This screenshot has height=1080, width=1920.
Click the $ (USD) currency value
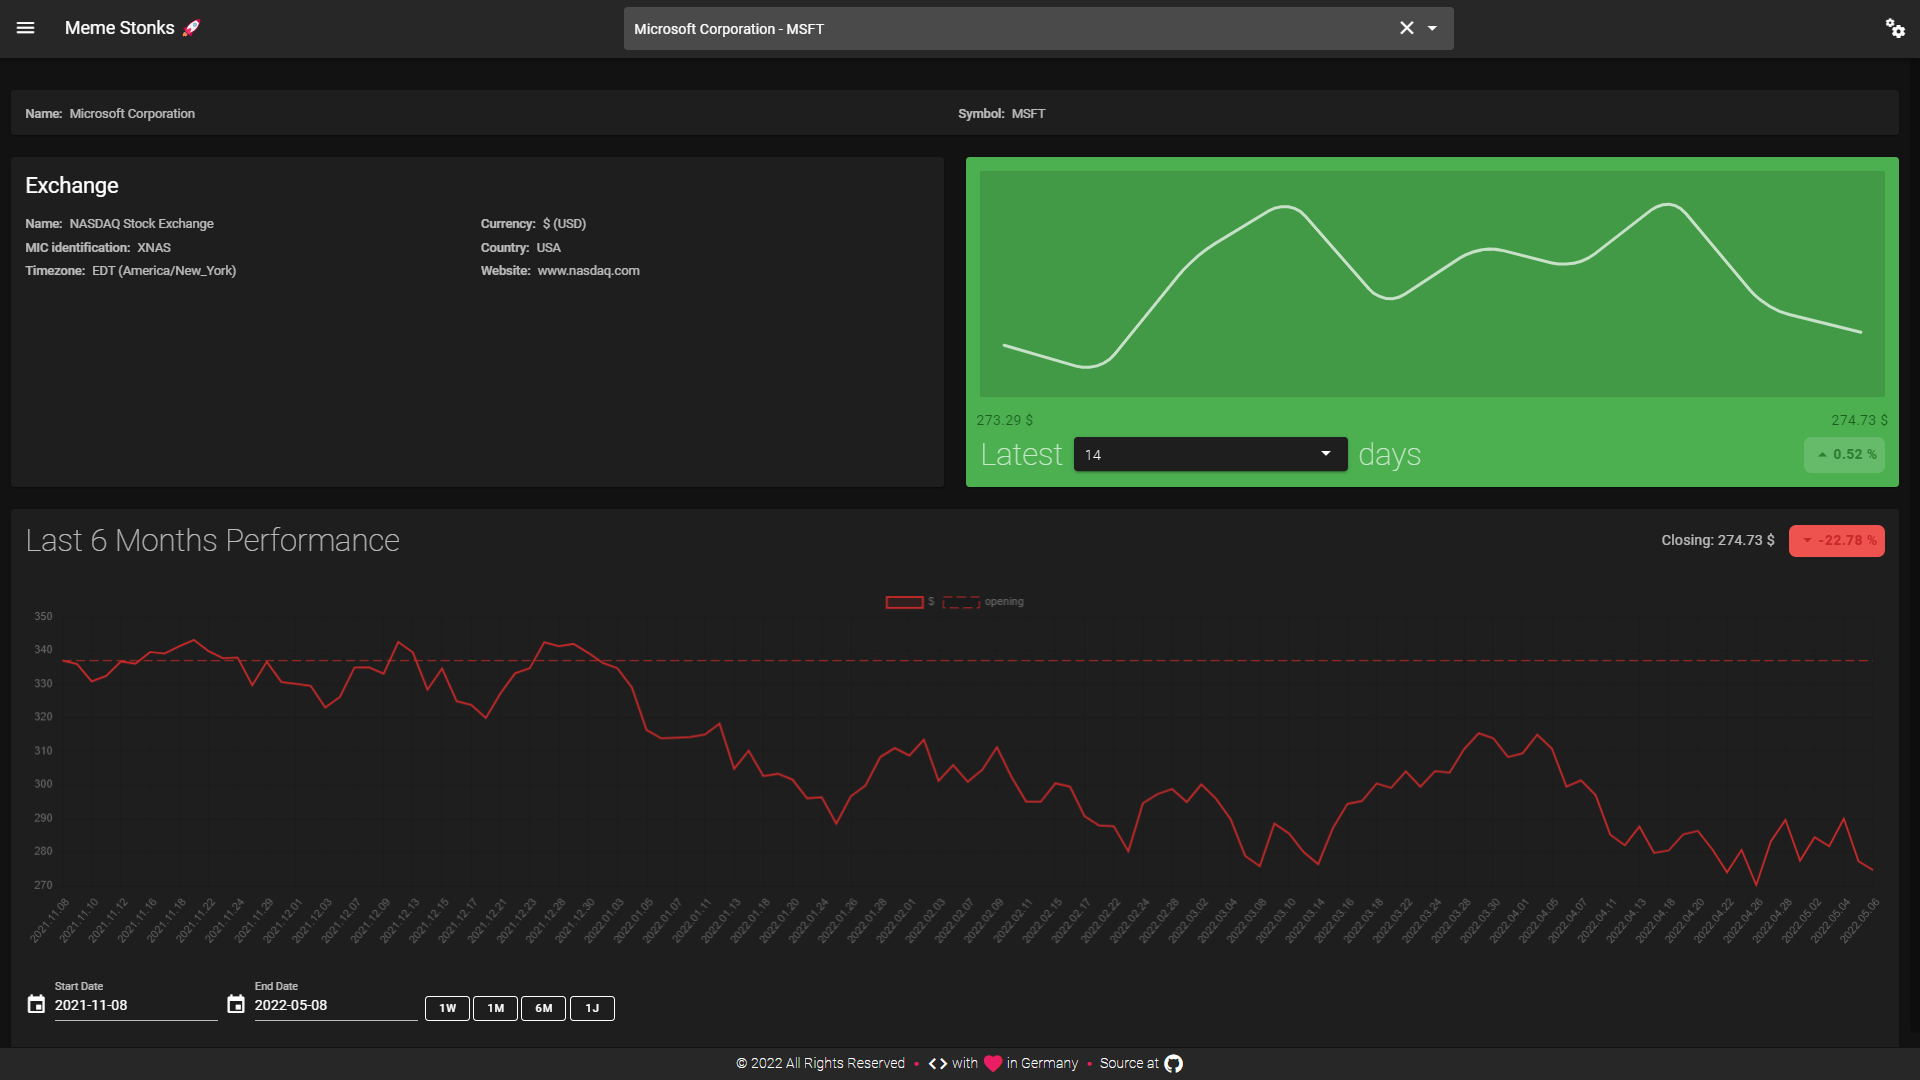(x=564, y=224)
